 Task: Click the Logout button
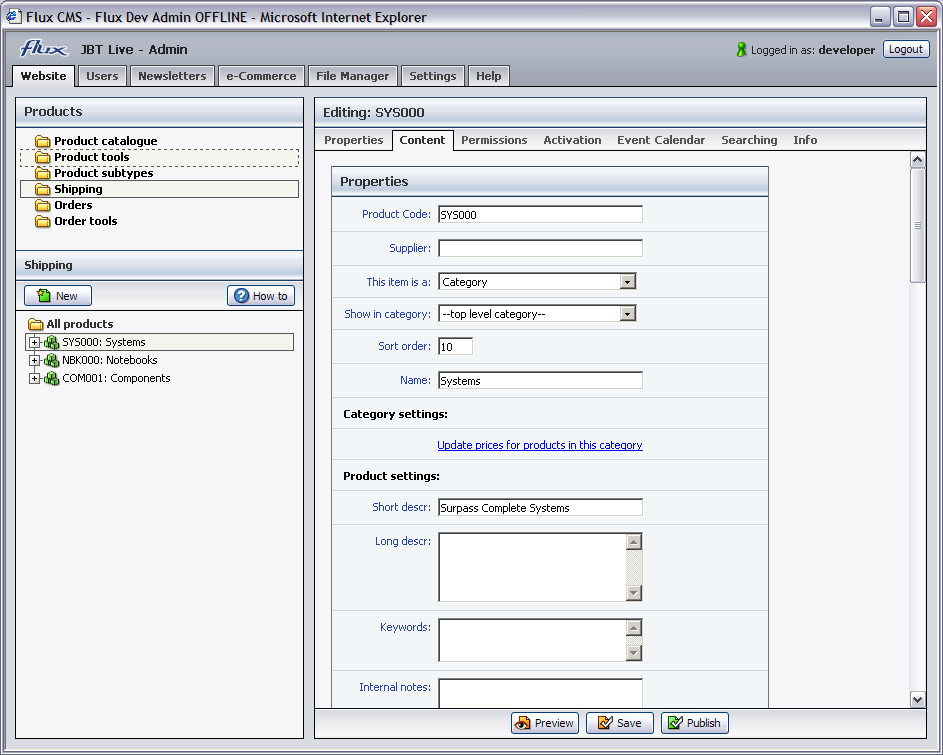coord(906,49)
